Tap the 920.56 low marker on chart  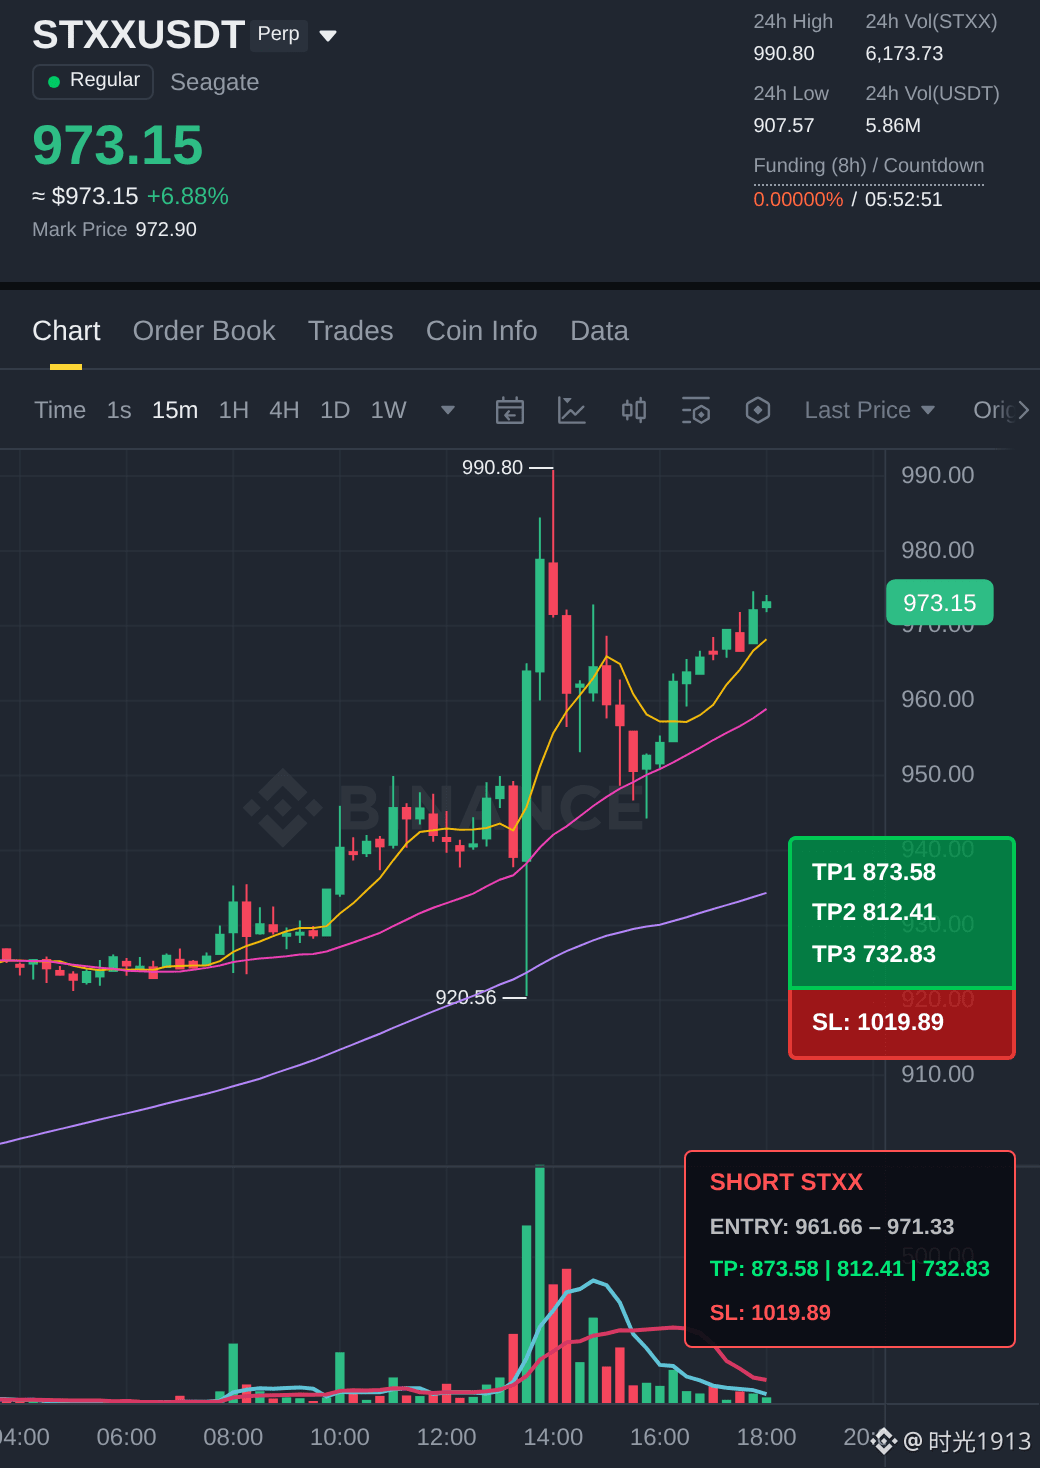click(x=466, y=997)
